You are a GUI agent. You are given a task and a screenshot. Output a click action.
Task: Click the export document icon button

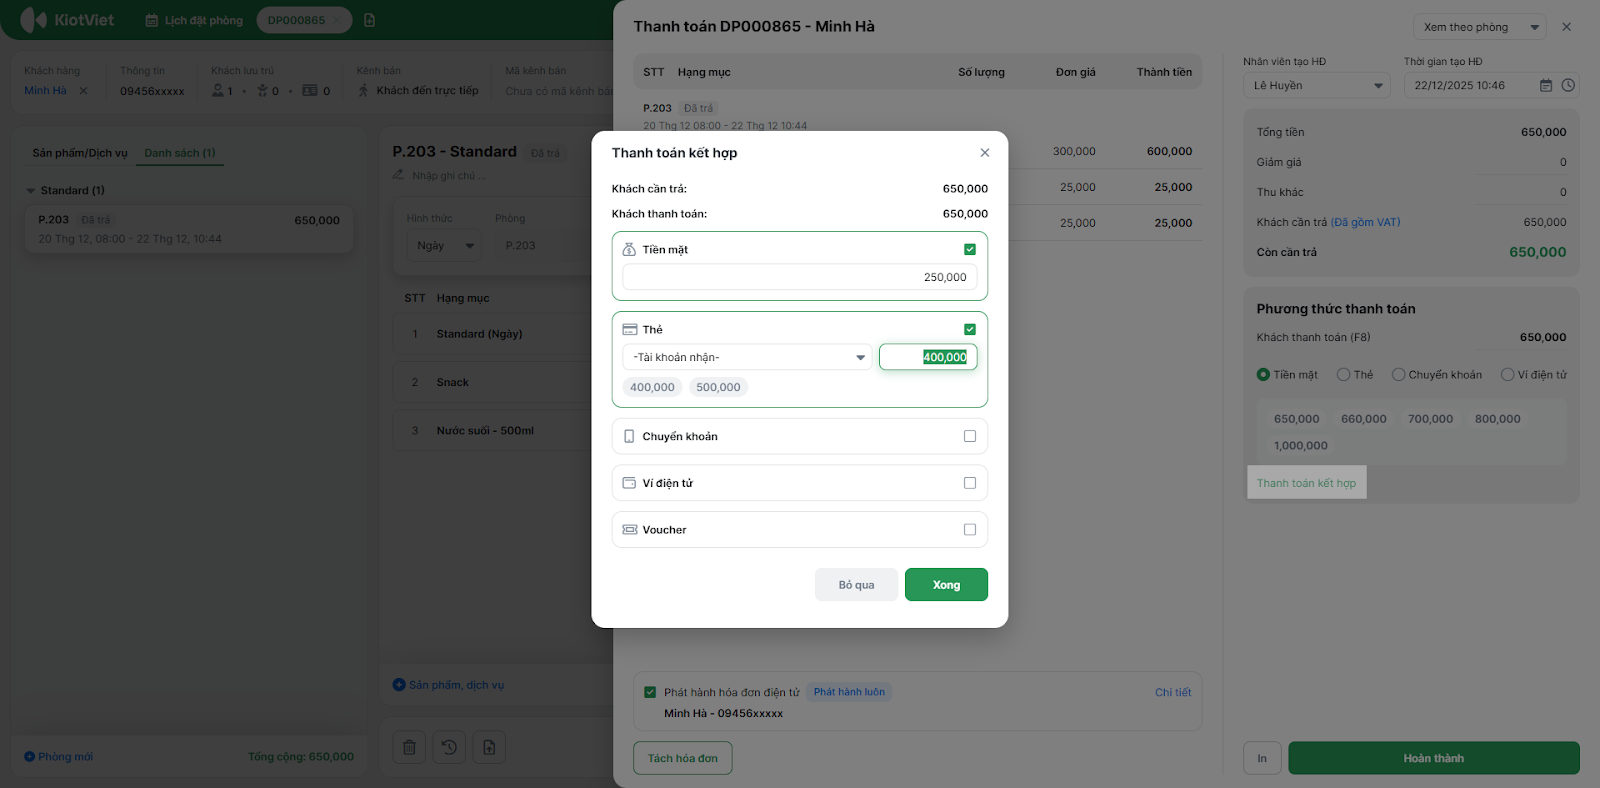(489, 747)
